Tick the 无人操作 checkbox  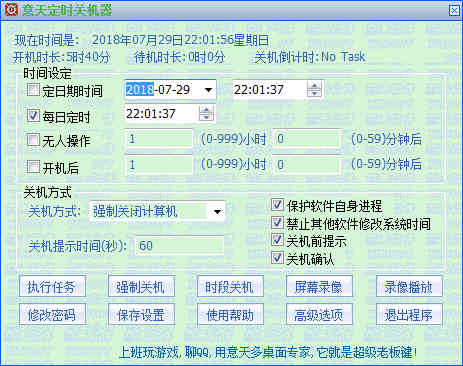tap(33, 140)
